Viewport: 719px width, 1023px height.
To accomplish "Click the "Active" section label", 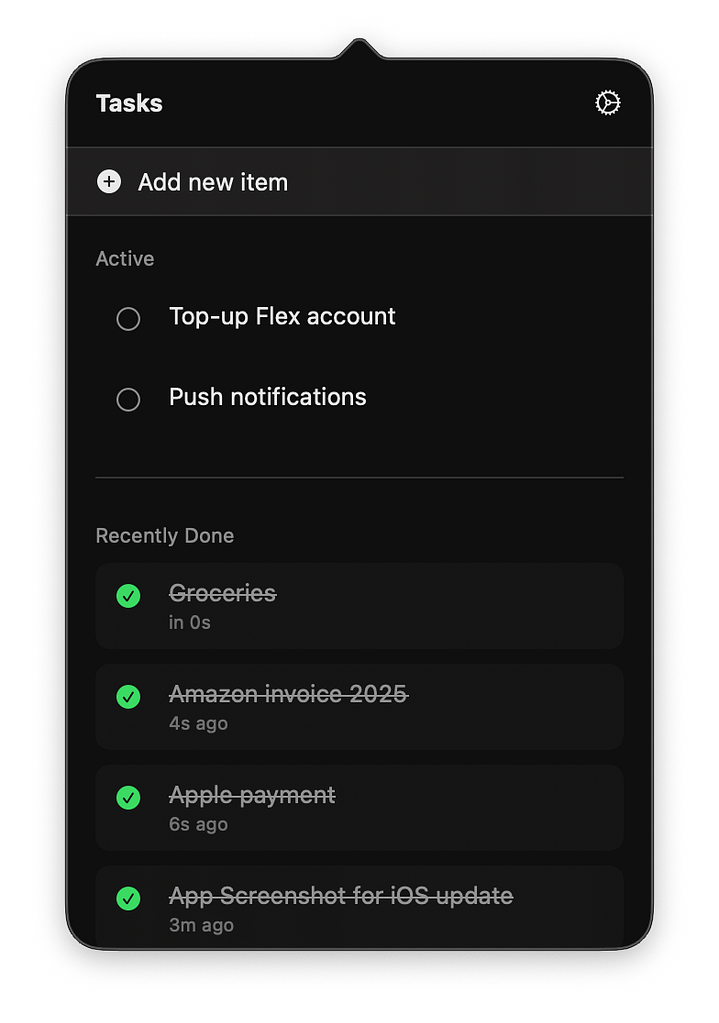I will (x=125, y=259).
